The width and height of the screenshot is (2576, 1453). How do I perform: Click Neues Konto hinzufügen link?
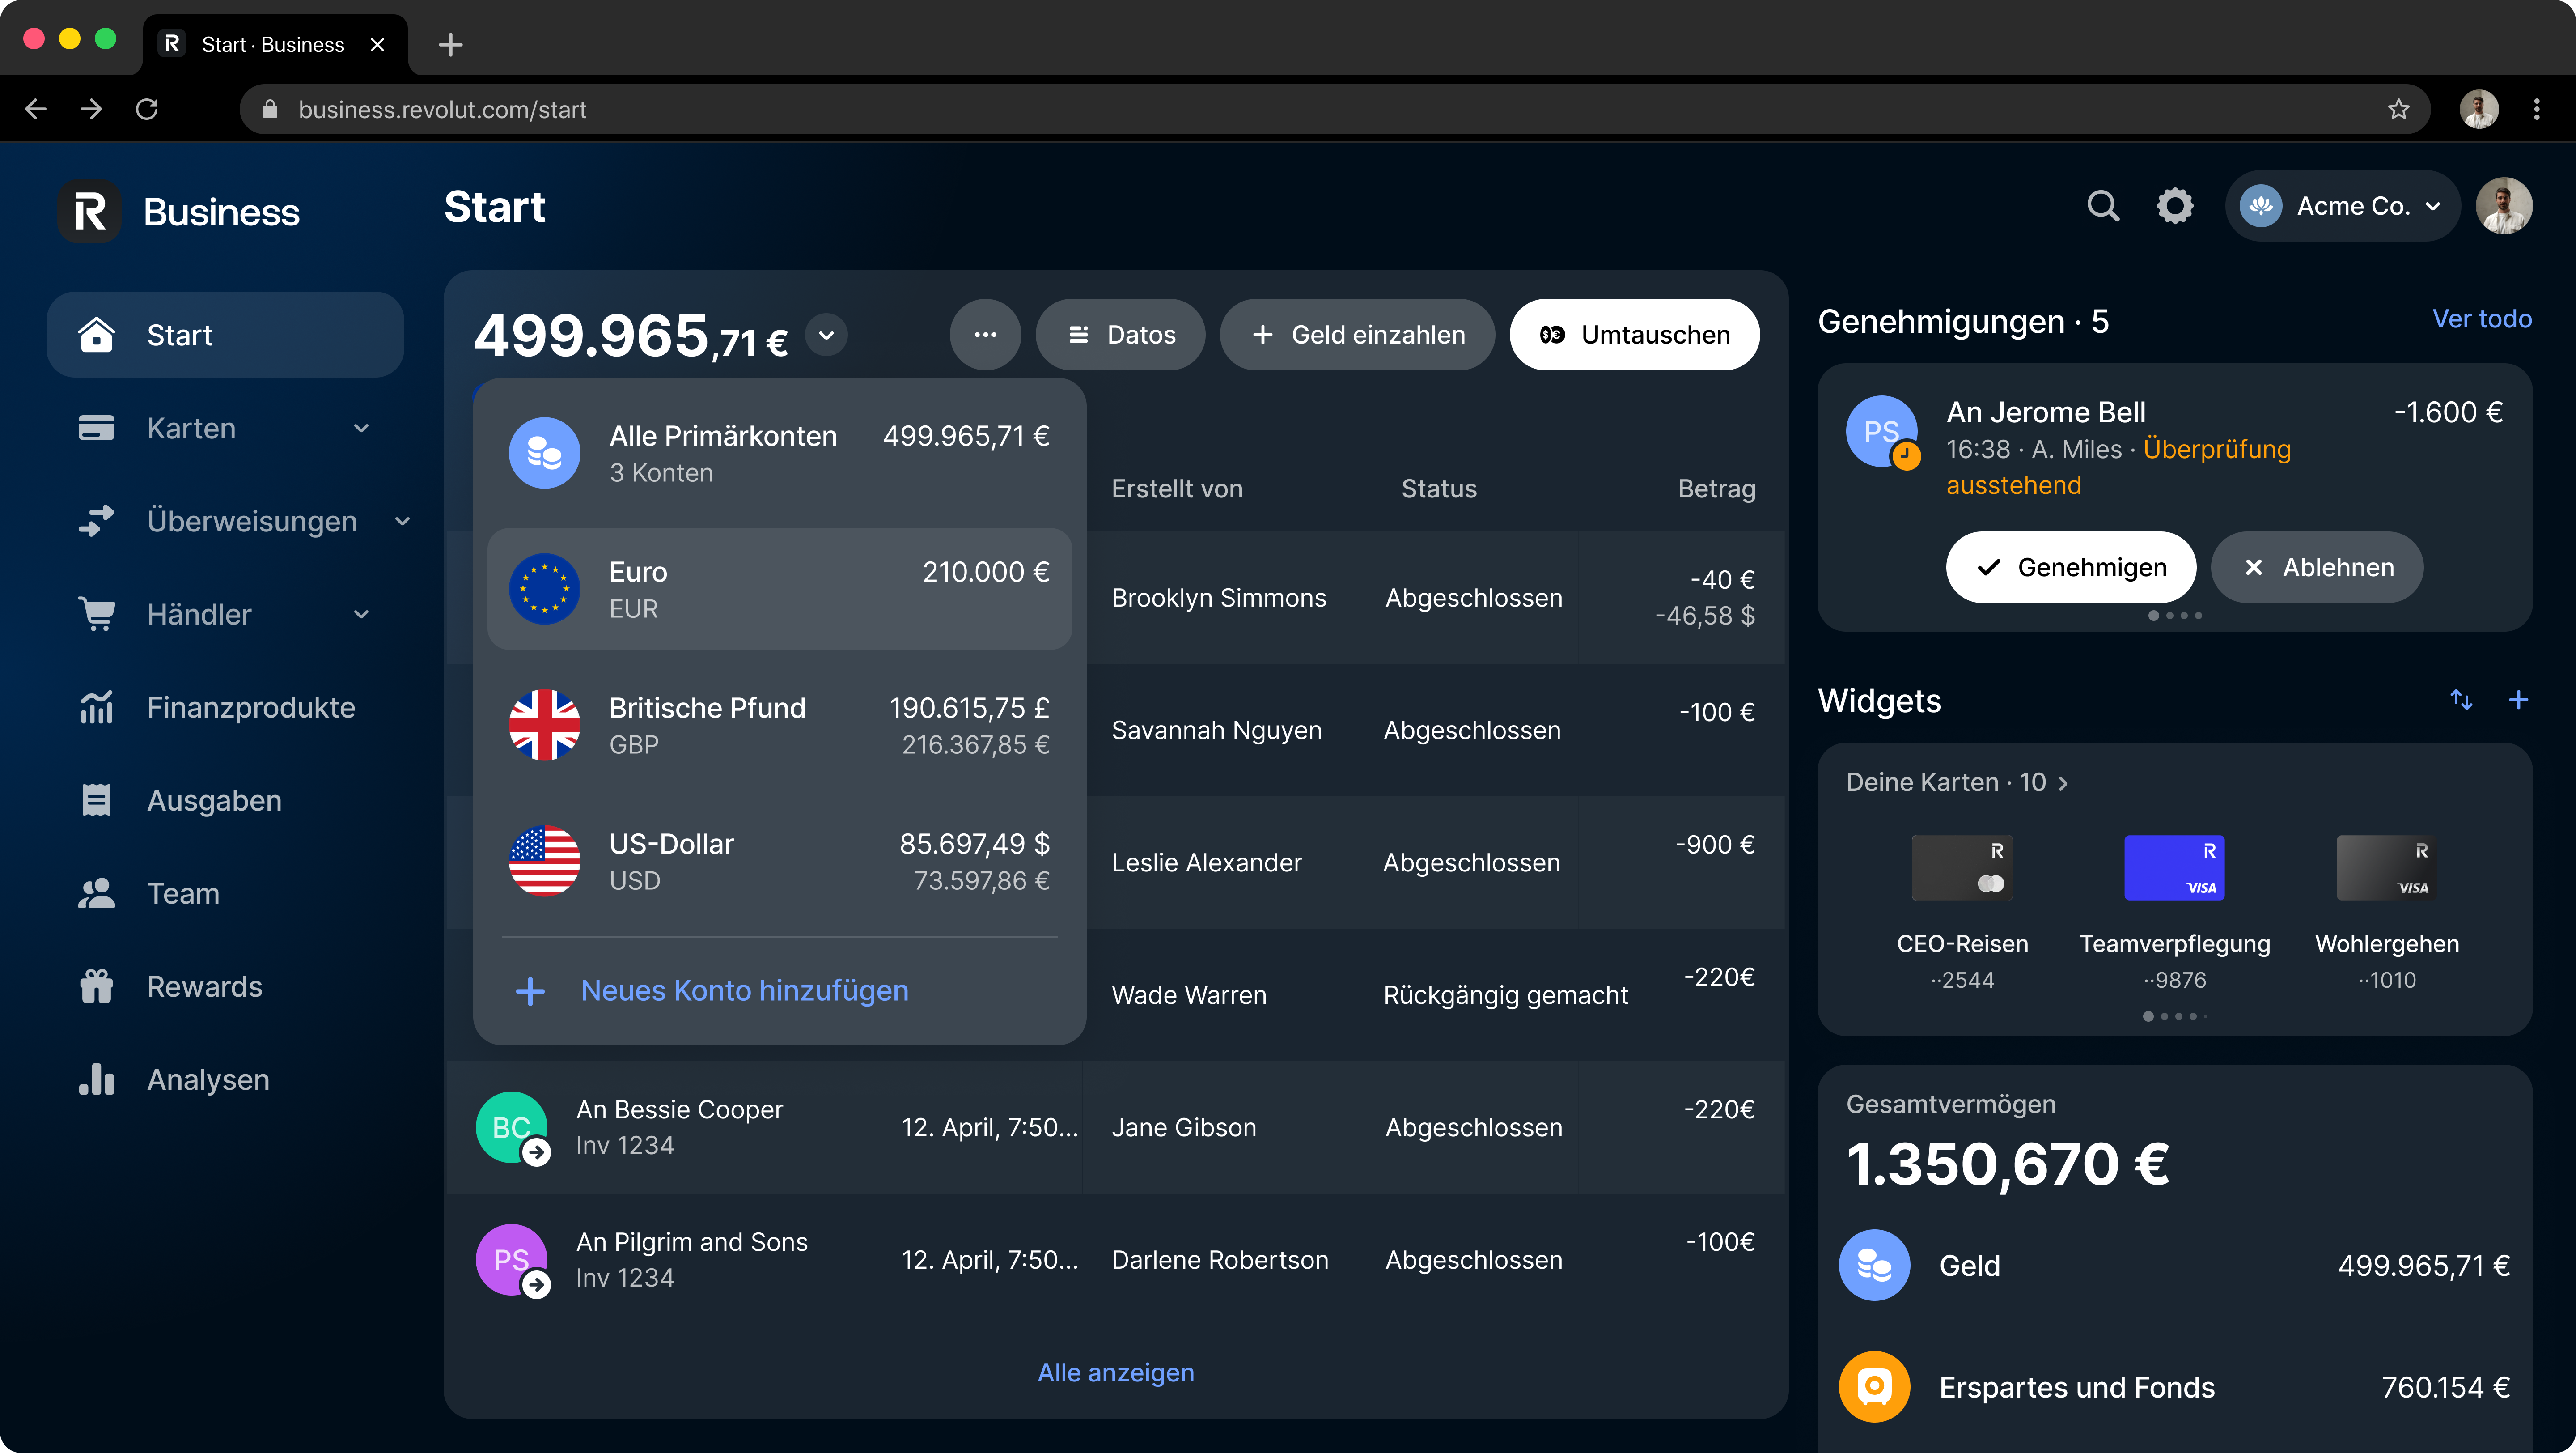coord(744,991)
